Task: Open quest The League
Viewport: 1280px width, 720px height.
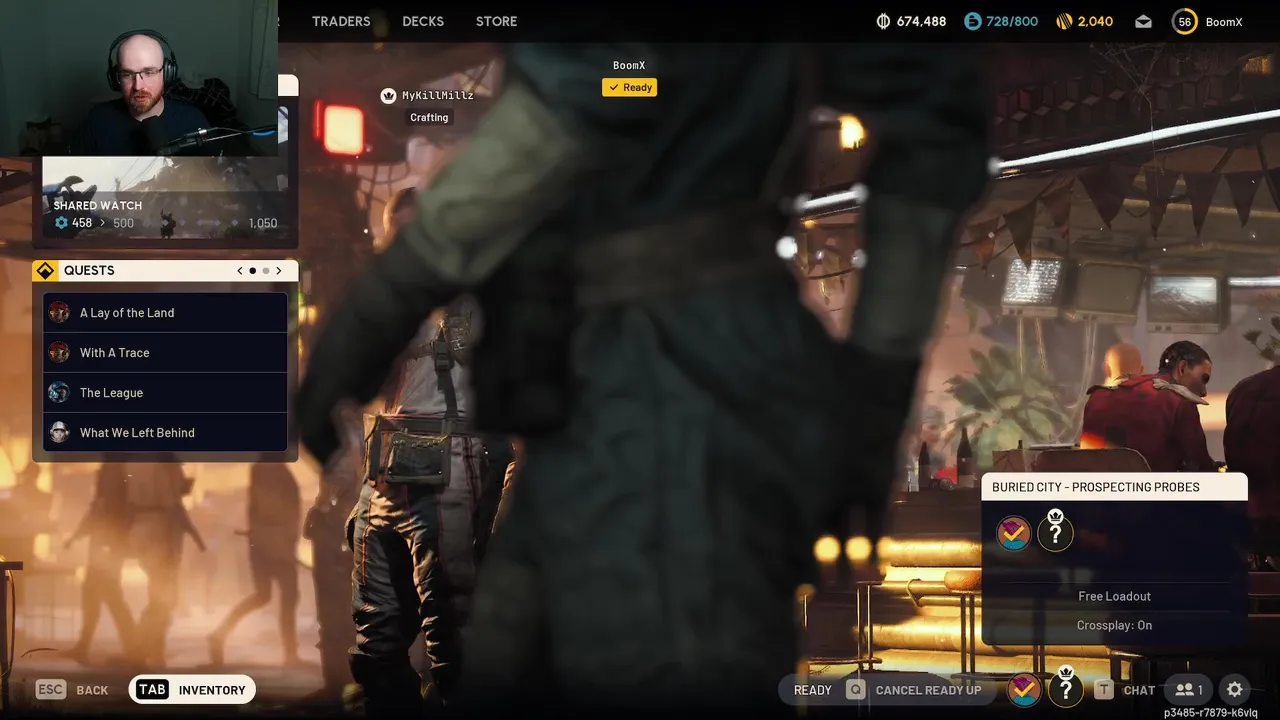Action: (x=165, y=392)
